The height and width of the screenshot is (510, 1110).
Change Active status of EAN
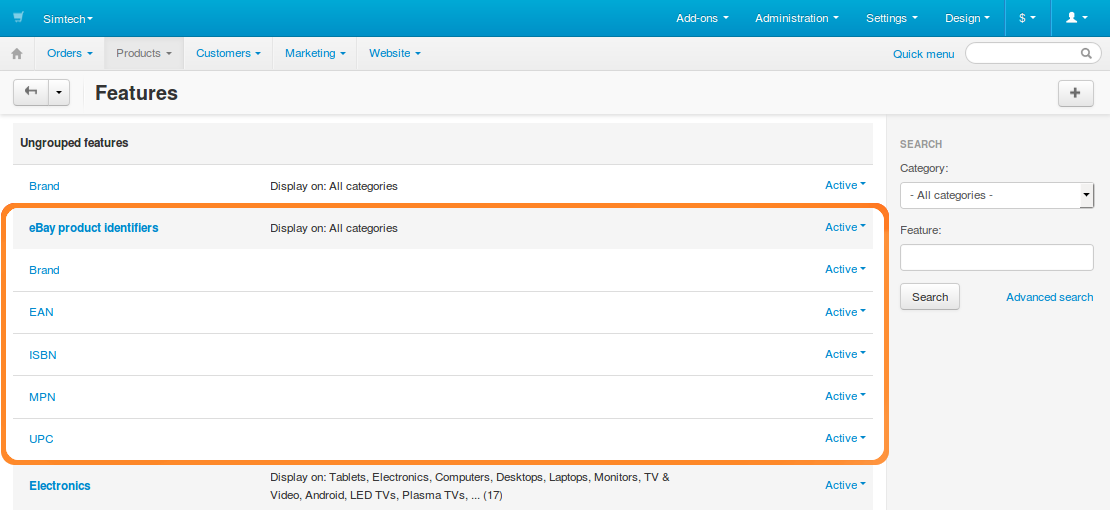(x=845, y=312)
